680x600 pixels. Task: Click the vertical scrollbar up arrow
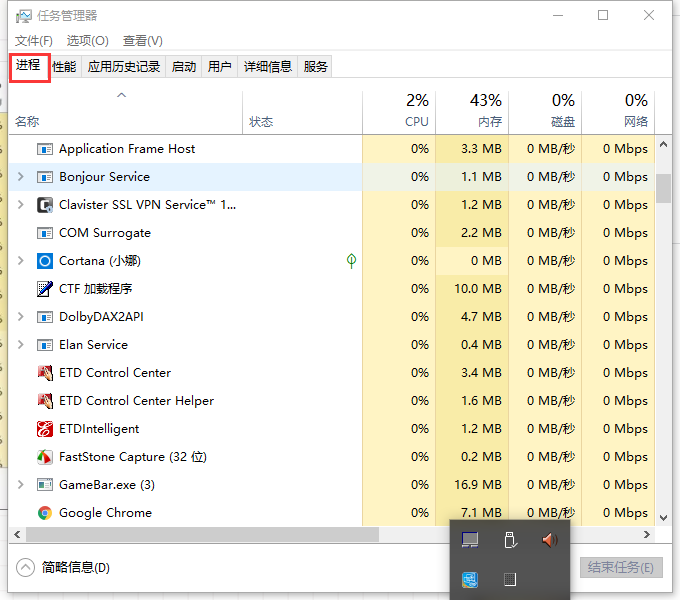pyautogui.click(x=663, y=144)
